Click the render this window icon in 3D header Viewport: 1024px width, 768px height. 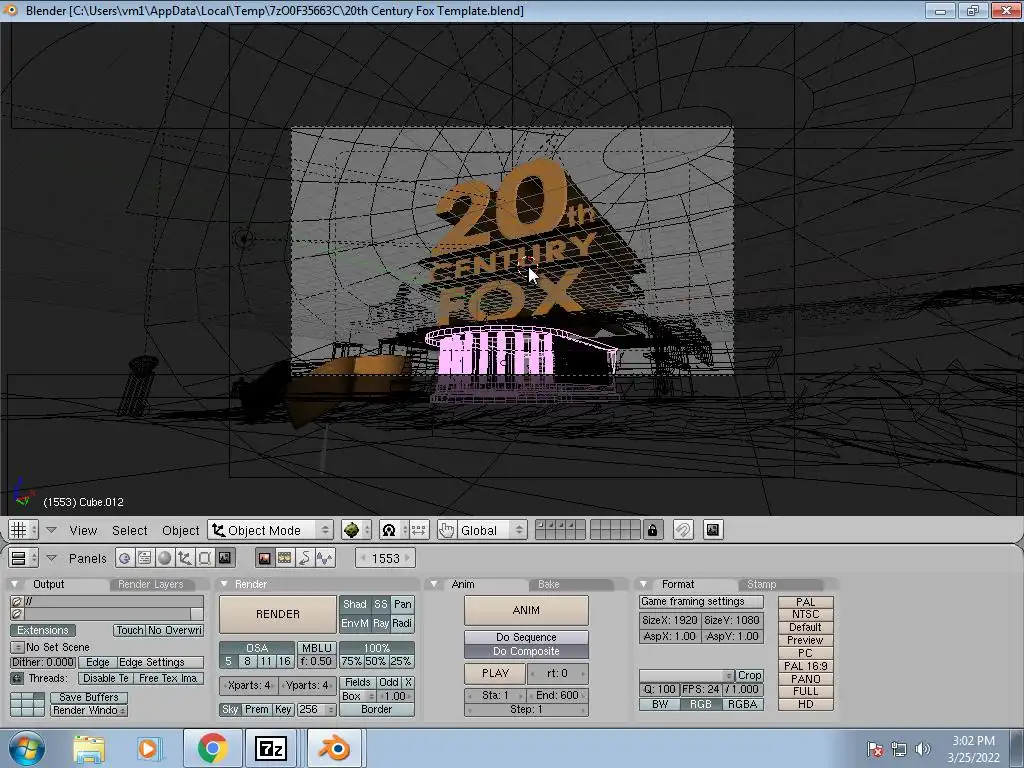pos(712,530)
